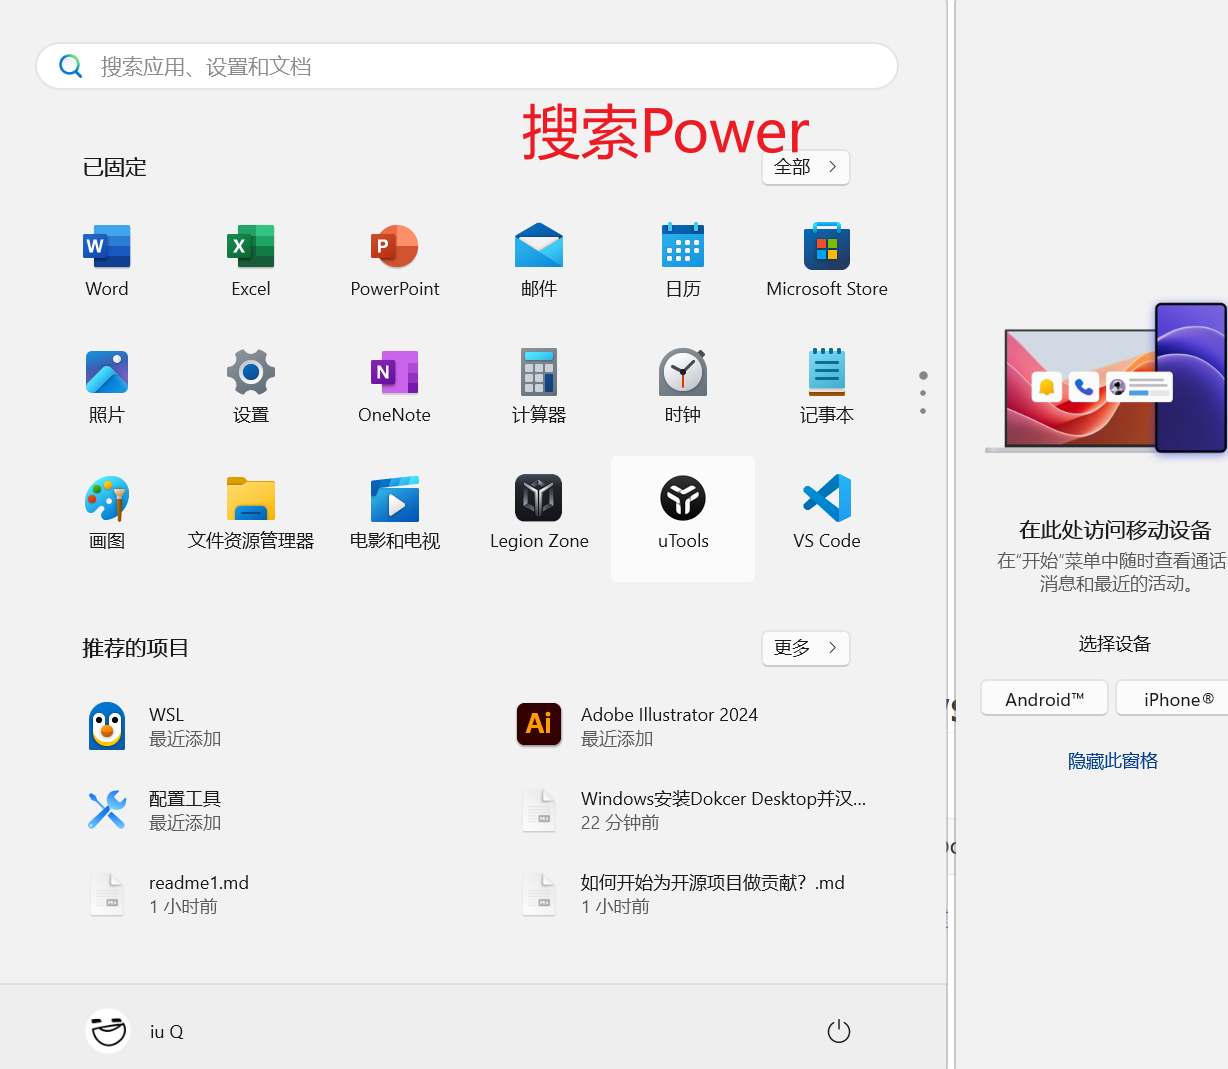Launch Legion Zone
This screenshot has height=1069, width=1228.
click(x=539, y=513)
